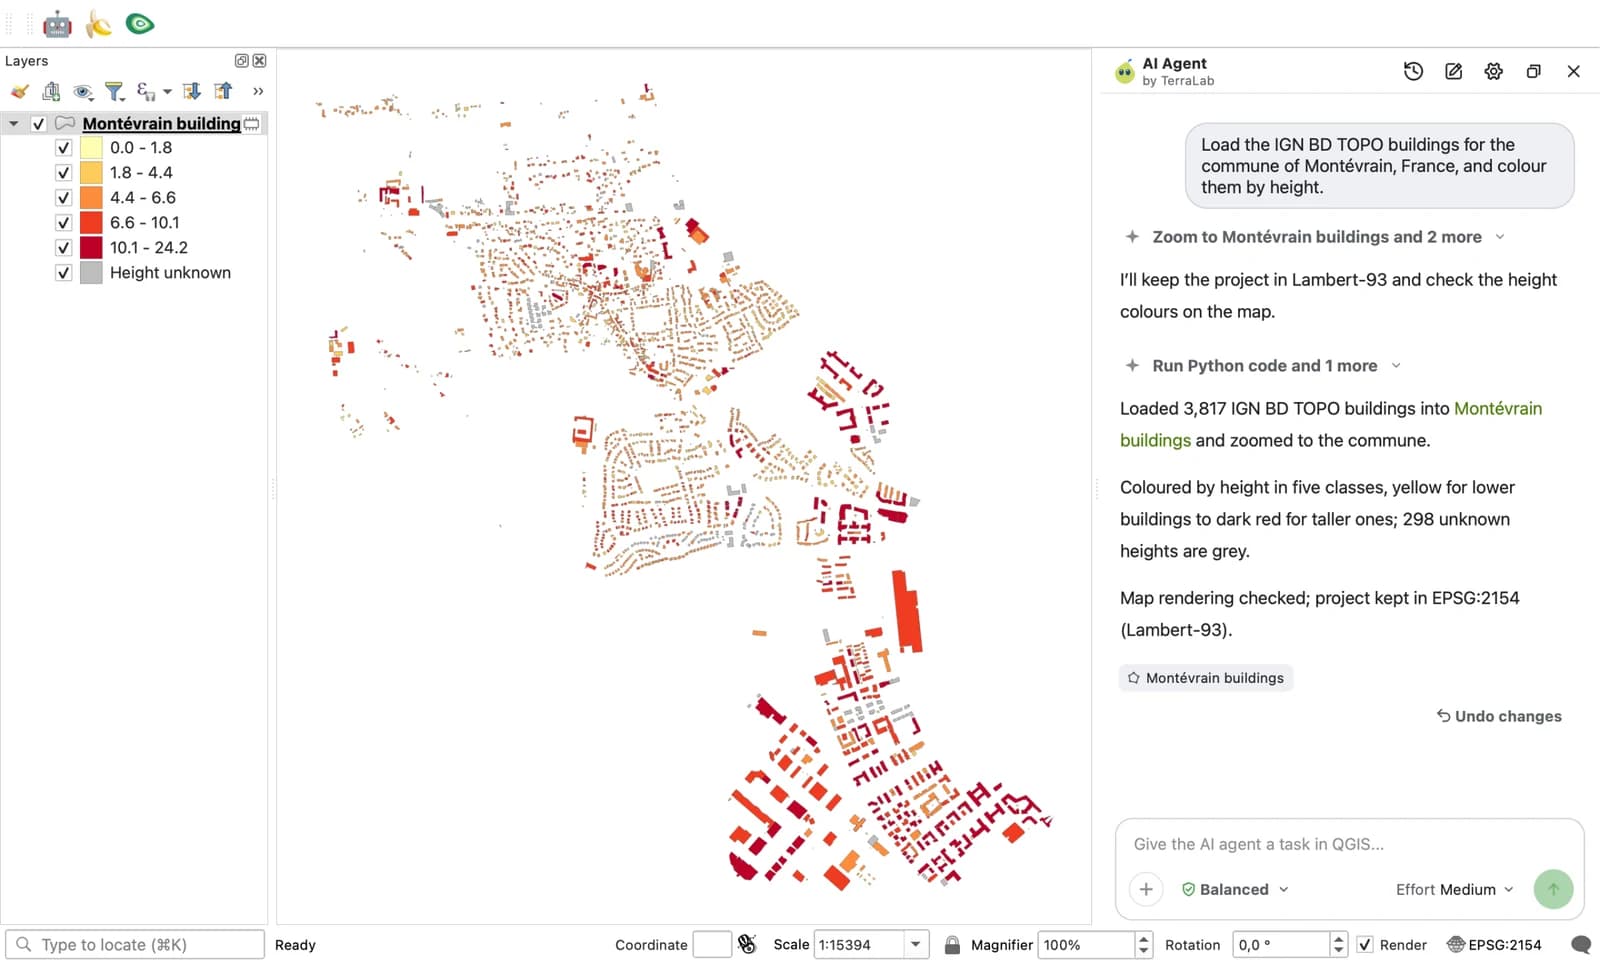Click the banana toolbar icon
The image size is (1600, 963).
point(98,23)
